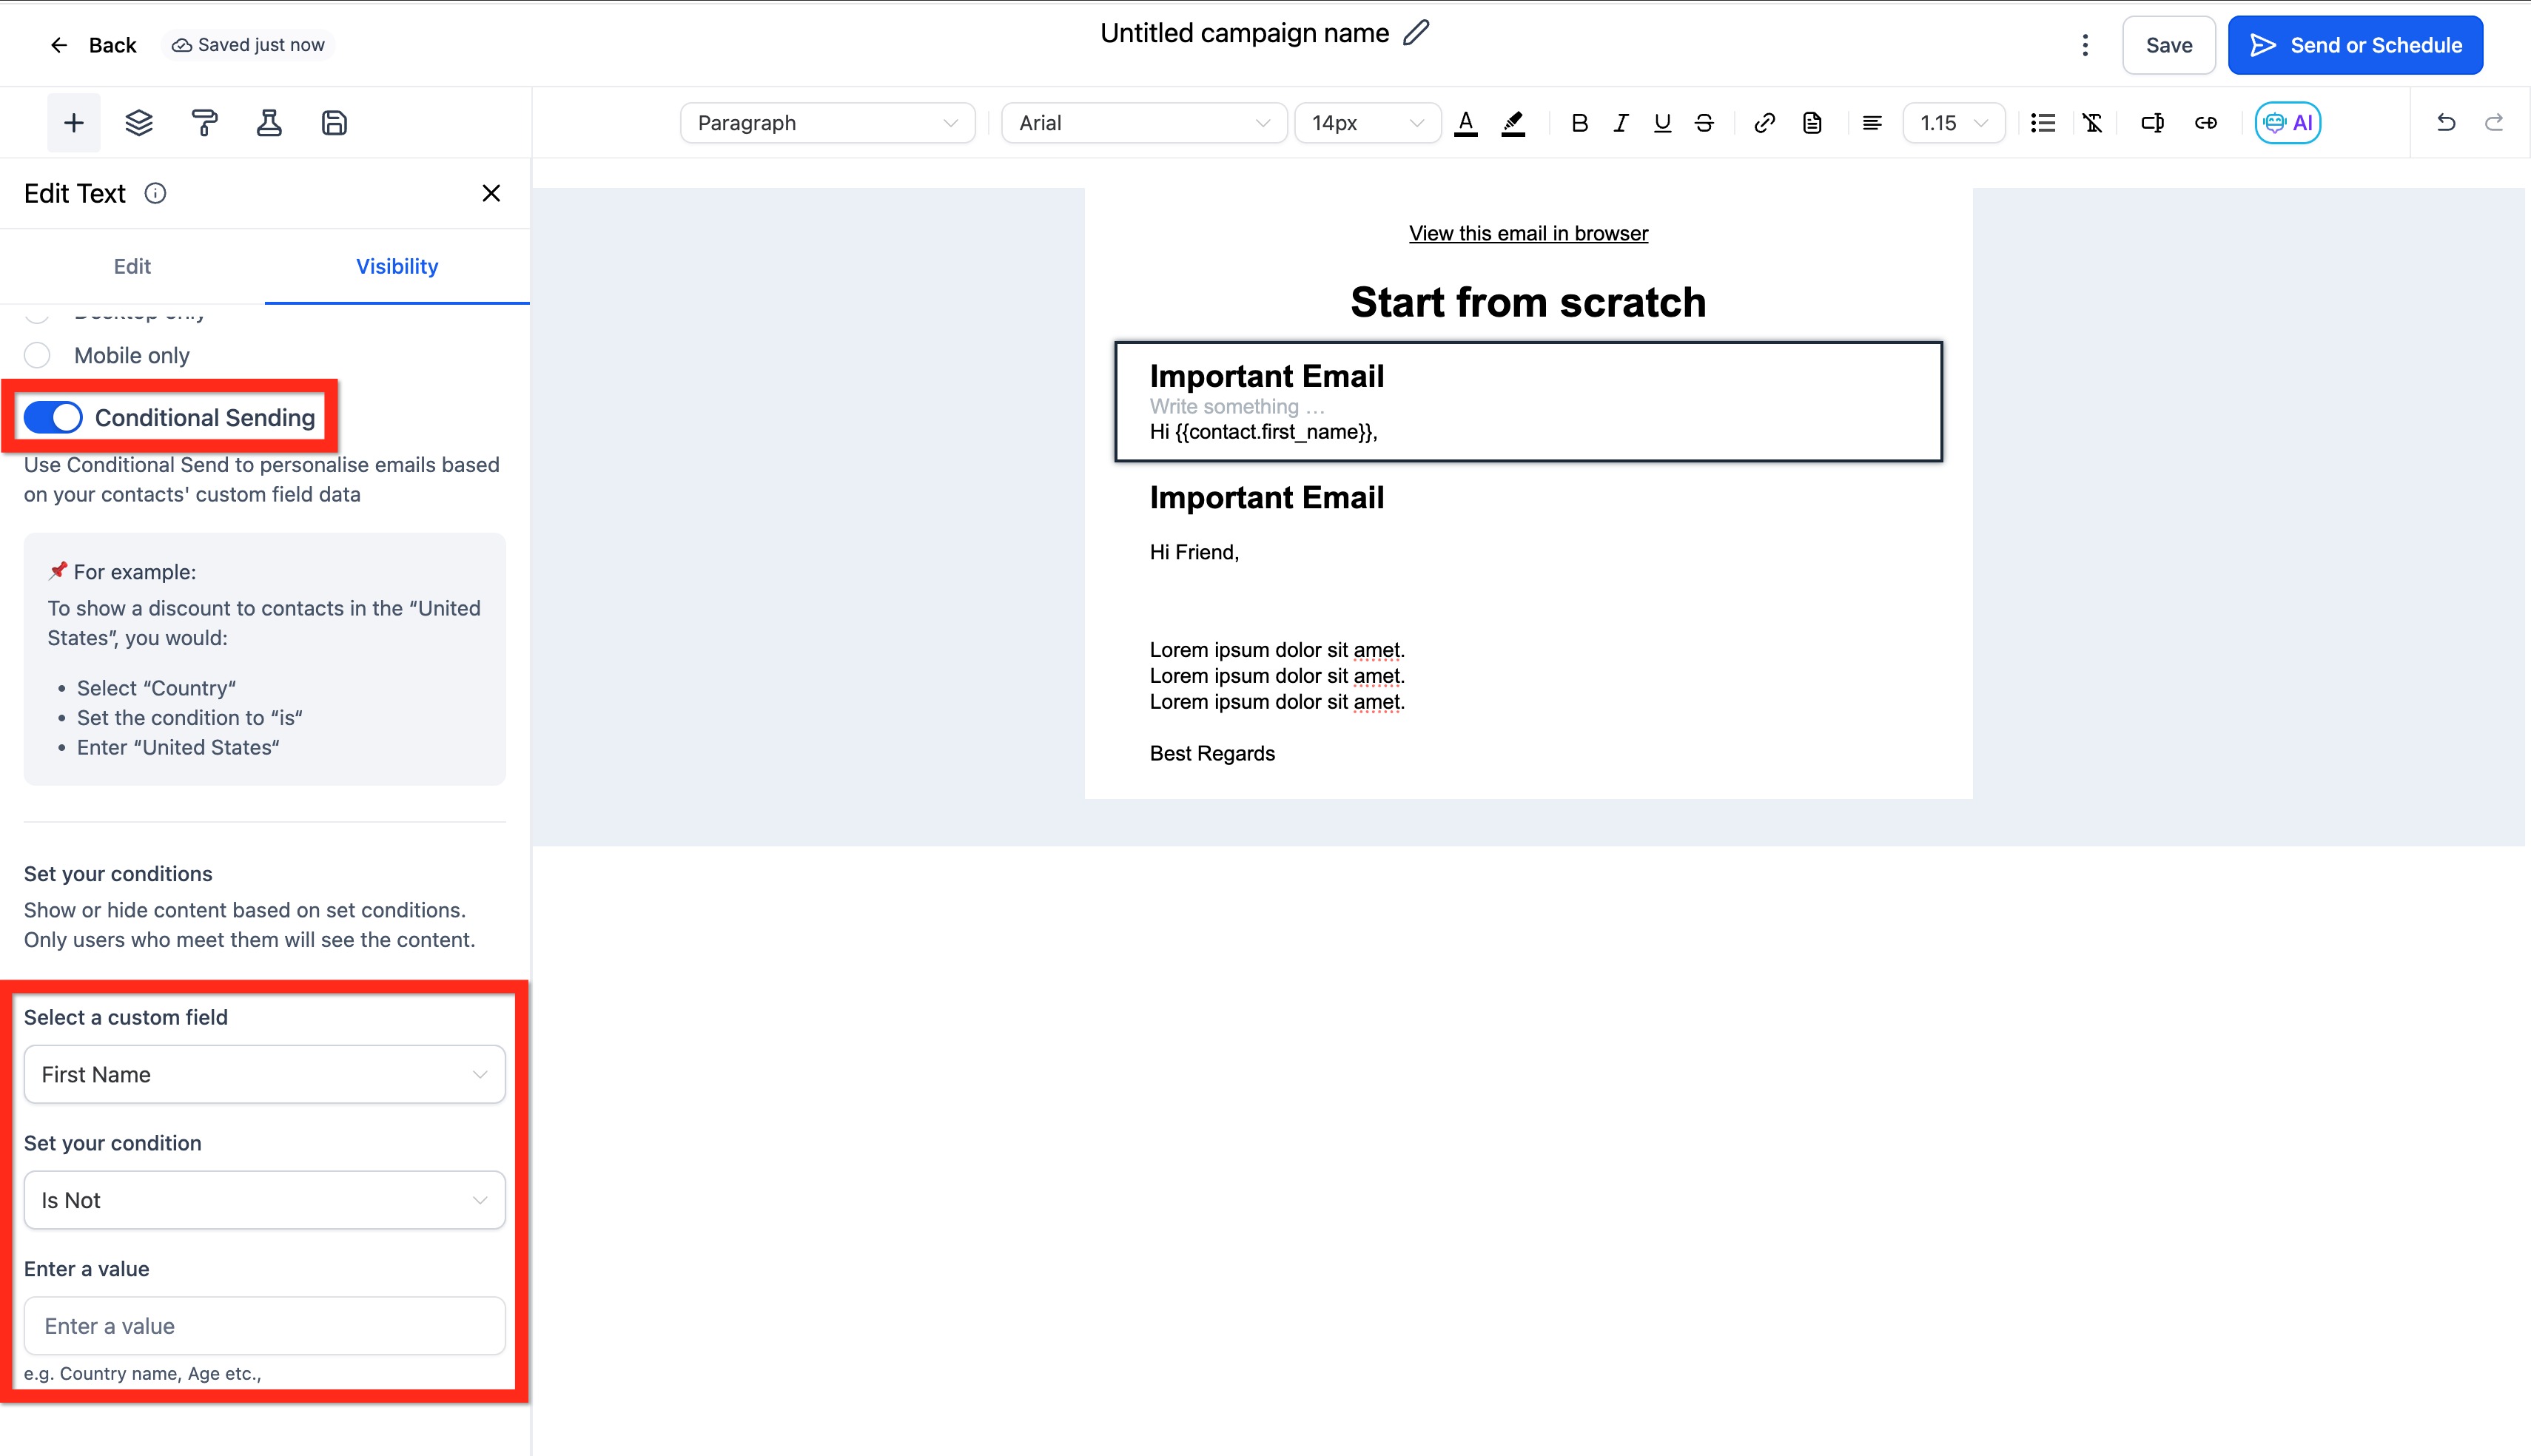Image resolution: width=2531 pixels, height=1456 pixels.
Task: Select the Mobile only radio button
Action: coord(37,355)
